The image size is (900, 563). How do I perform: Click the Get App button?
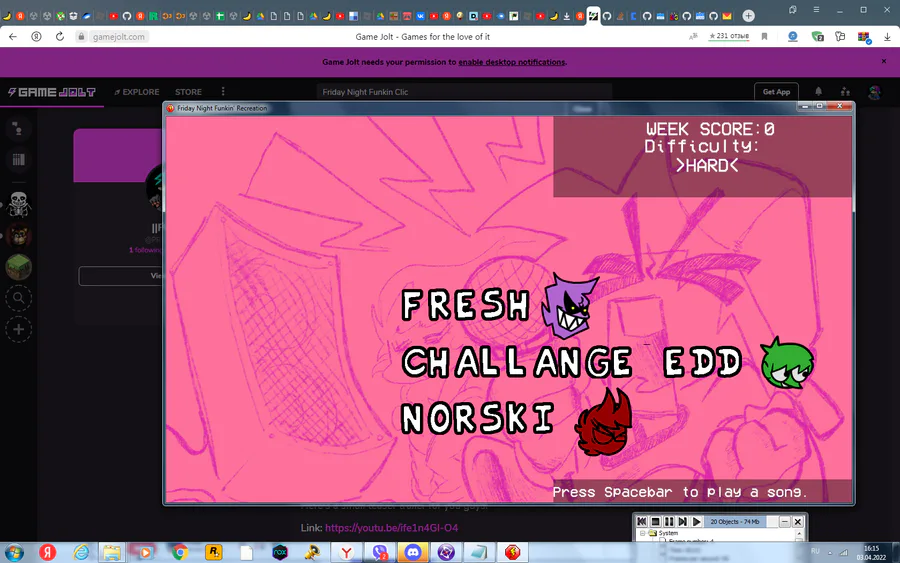tap(776, 92)
